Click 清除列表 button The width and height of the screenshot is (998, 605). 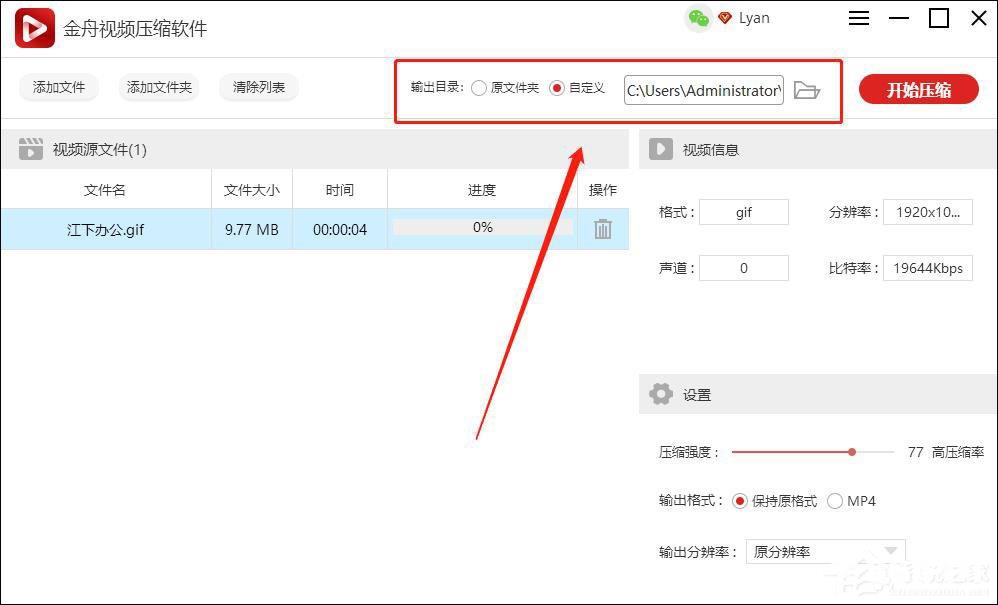[258, 87]
